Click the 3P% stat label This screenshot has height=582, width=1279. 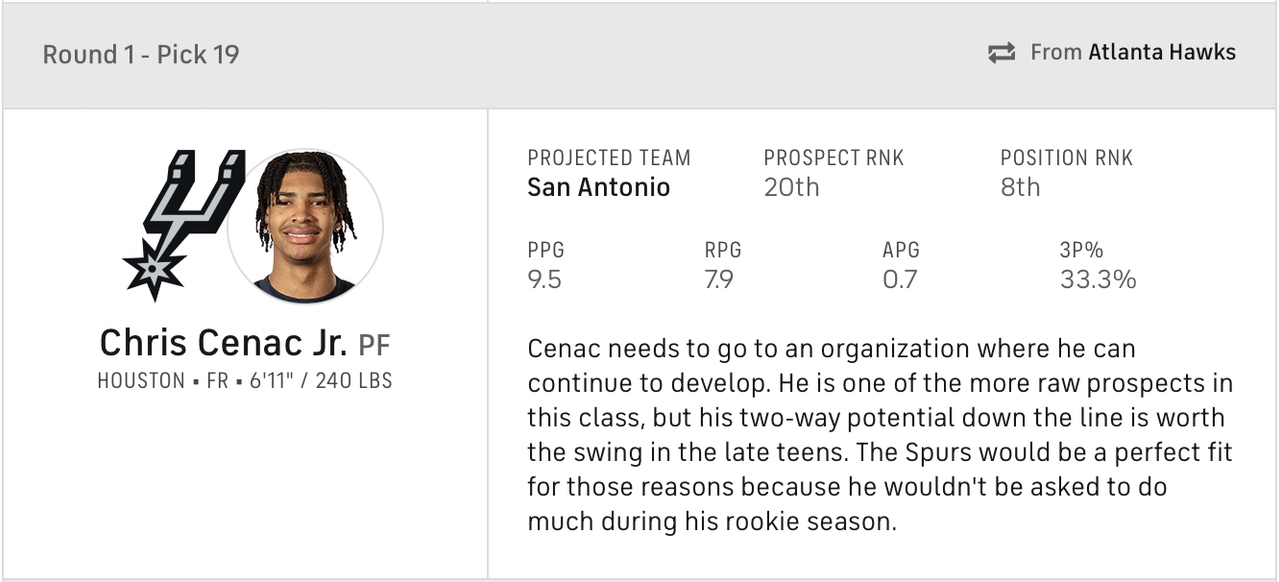[1081, 250]
